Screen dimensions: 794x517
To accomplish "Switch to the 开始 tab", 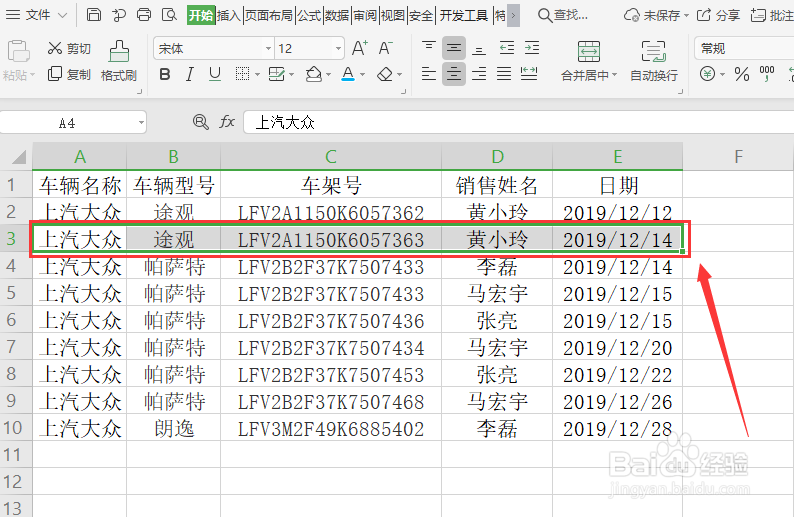I will coord(201,15).
